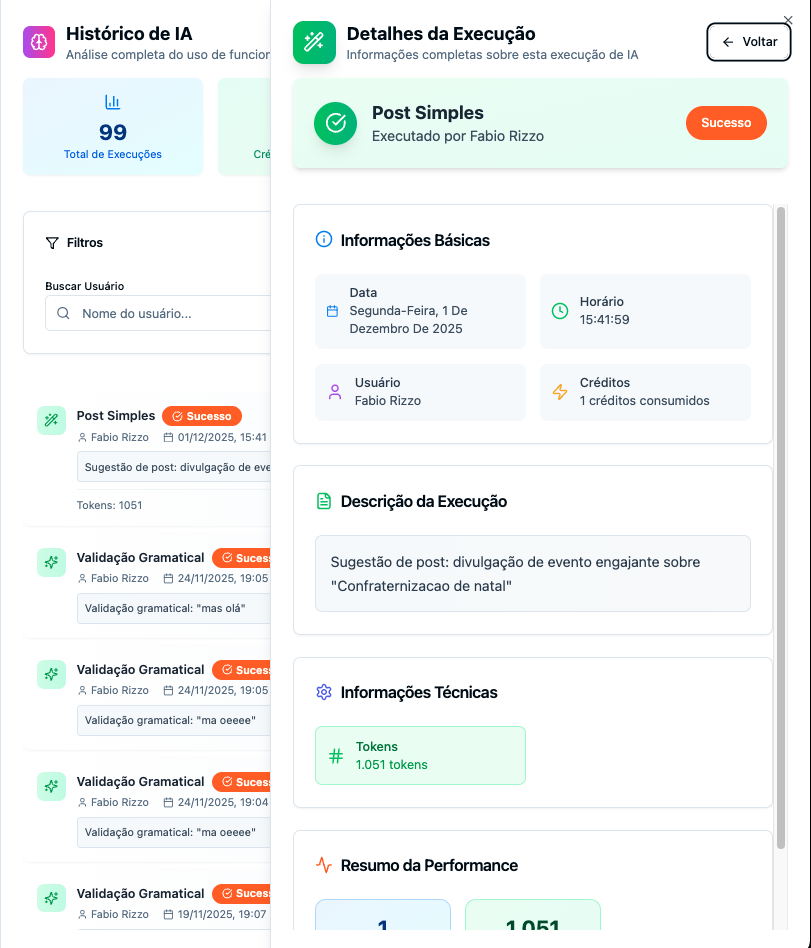The height and width of the screenshot is (948, 811).
Task: Click the details panel vertical scrollbar
Action: pos(780,500)
